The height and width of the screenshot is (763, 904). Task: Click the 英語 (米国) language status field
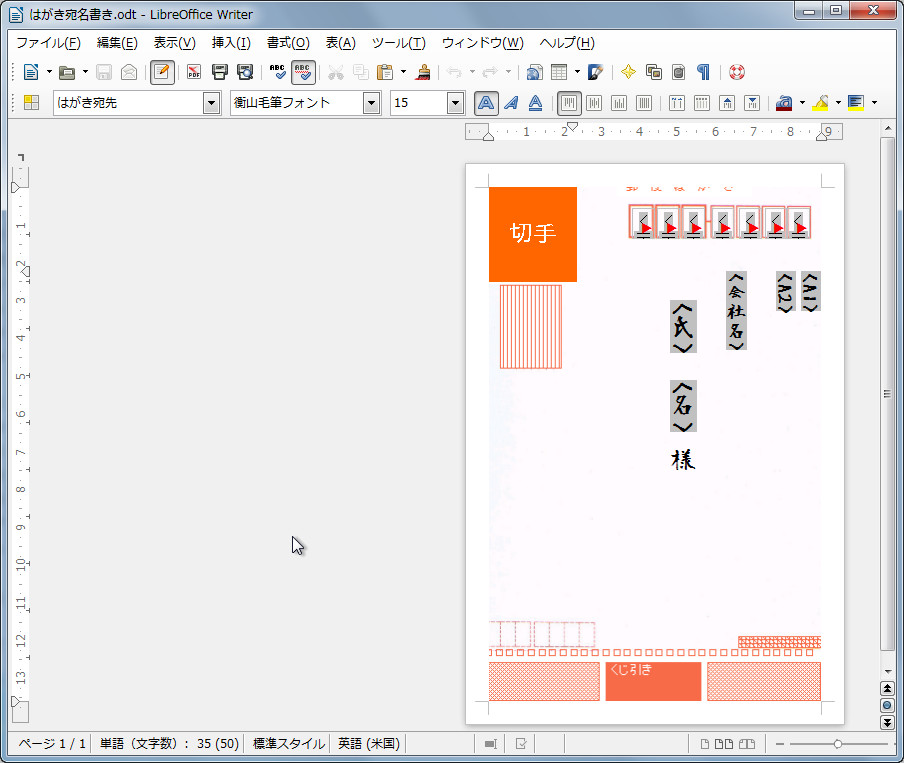(x=369, y=743)
